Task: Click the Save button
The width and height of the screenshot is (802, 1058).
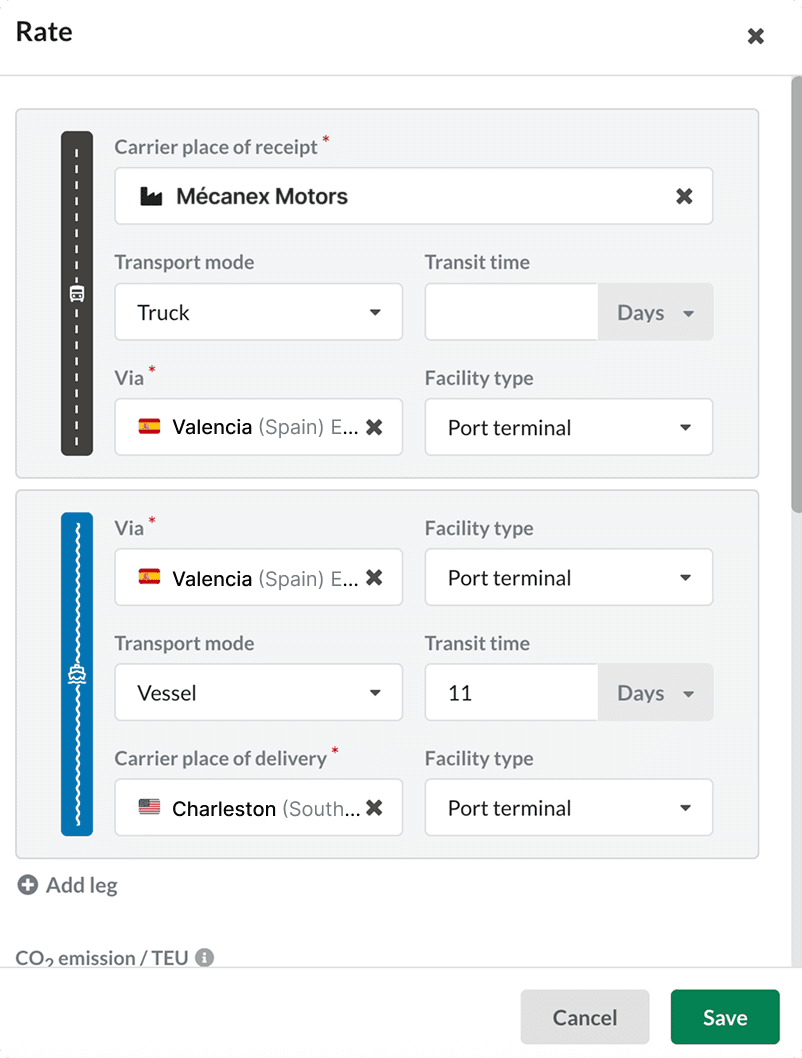Action: [x=724, y=1016]
